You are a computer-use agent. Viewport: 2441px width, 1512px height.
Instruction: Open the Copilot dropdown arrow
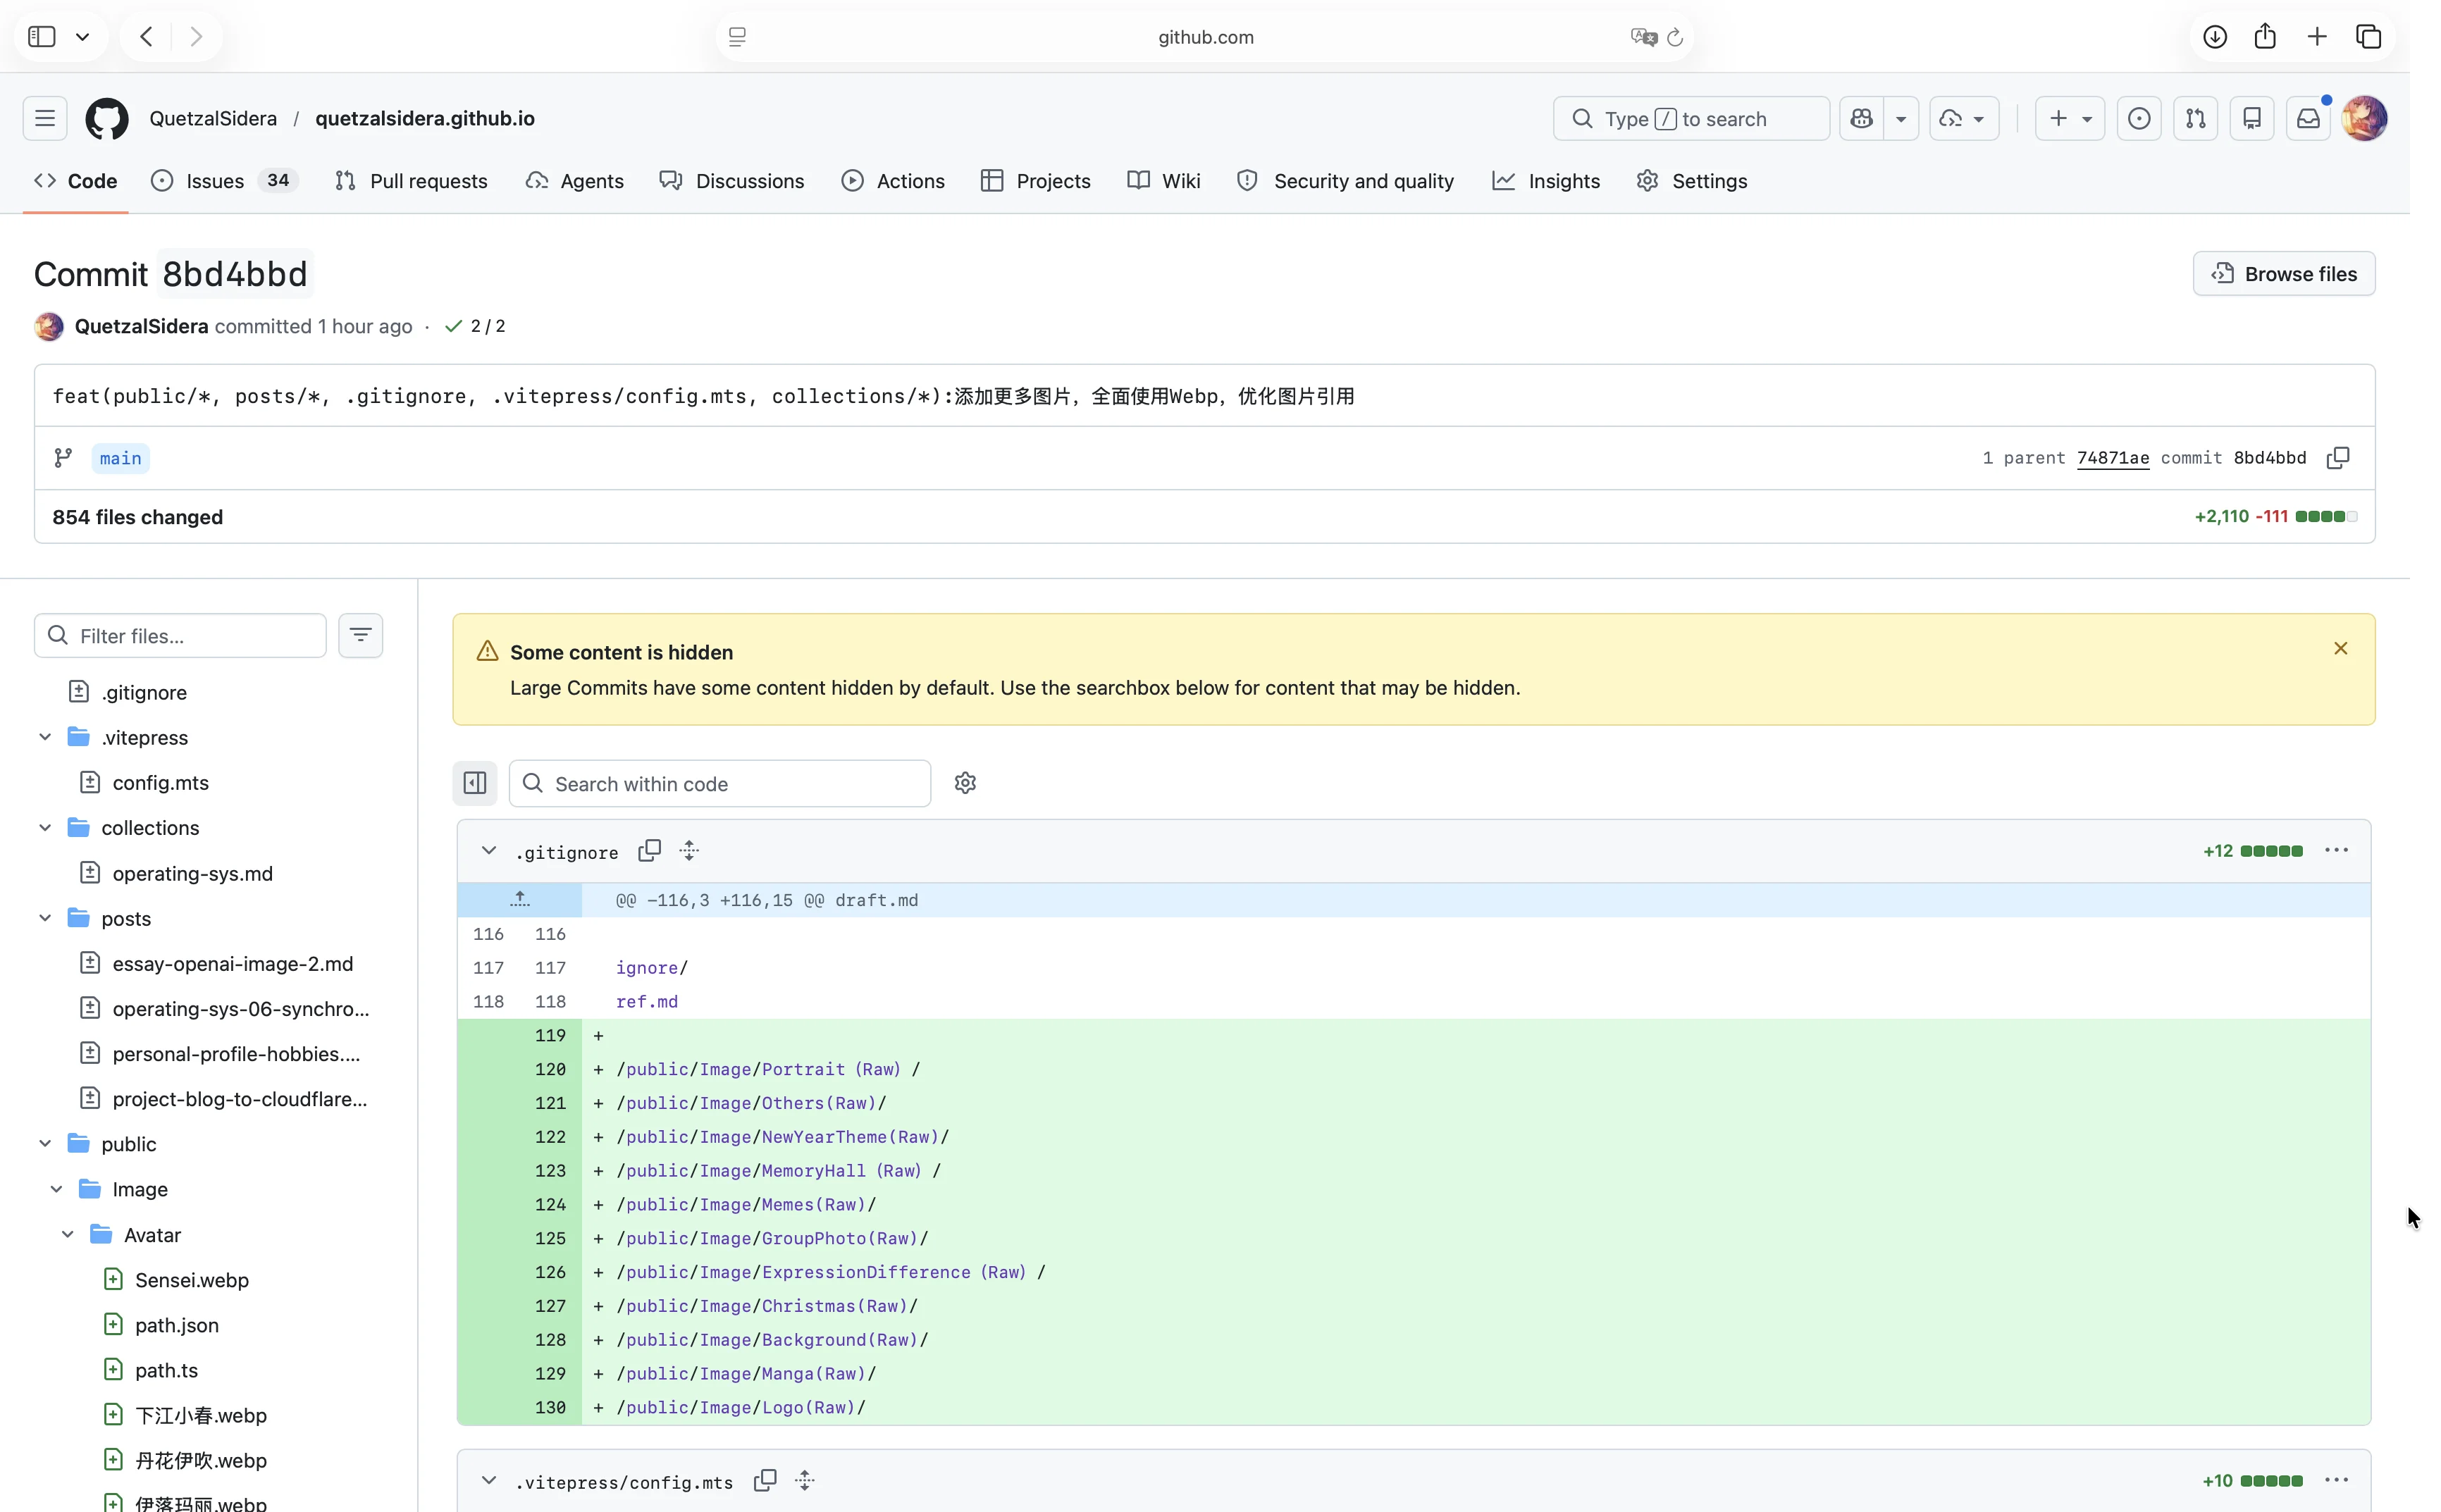click(x=1901, y=118)
